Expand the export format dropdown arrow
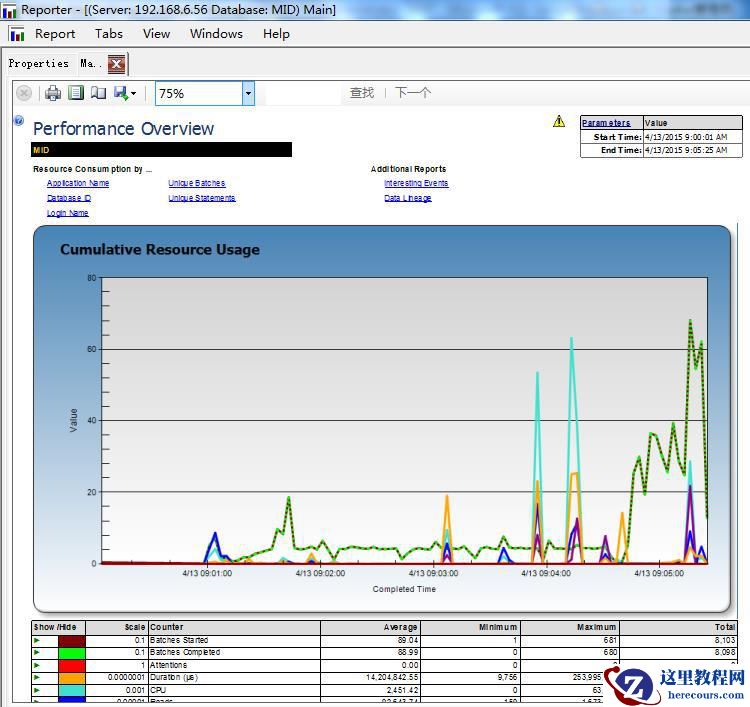The image size is (750, 707). 133,94
